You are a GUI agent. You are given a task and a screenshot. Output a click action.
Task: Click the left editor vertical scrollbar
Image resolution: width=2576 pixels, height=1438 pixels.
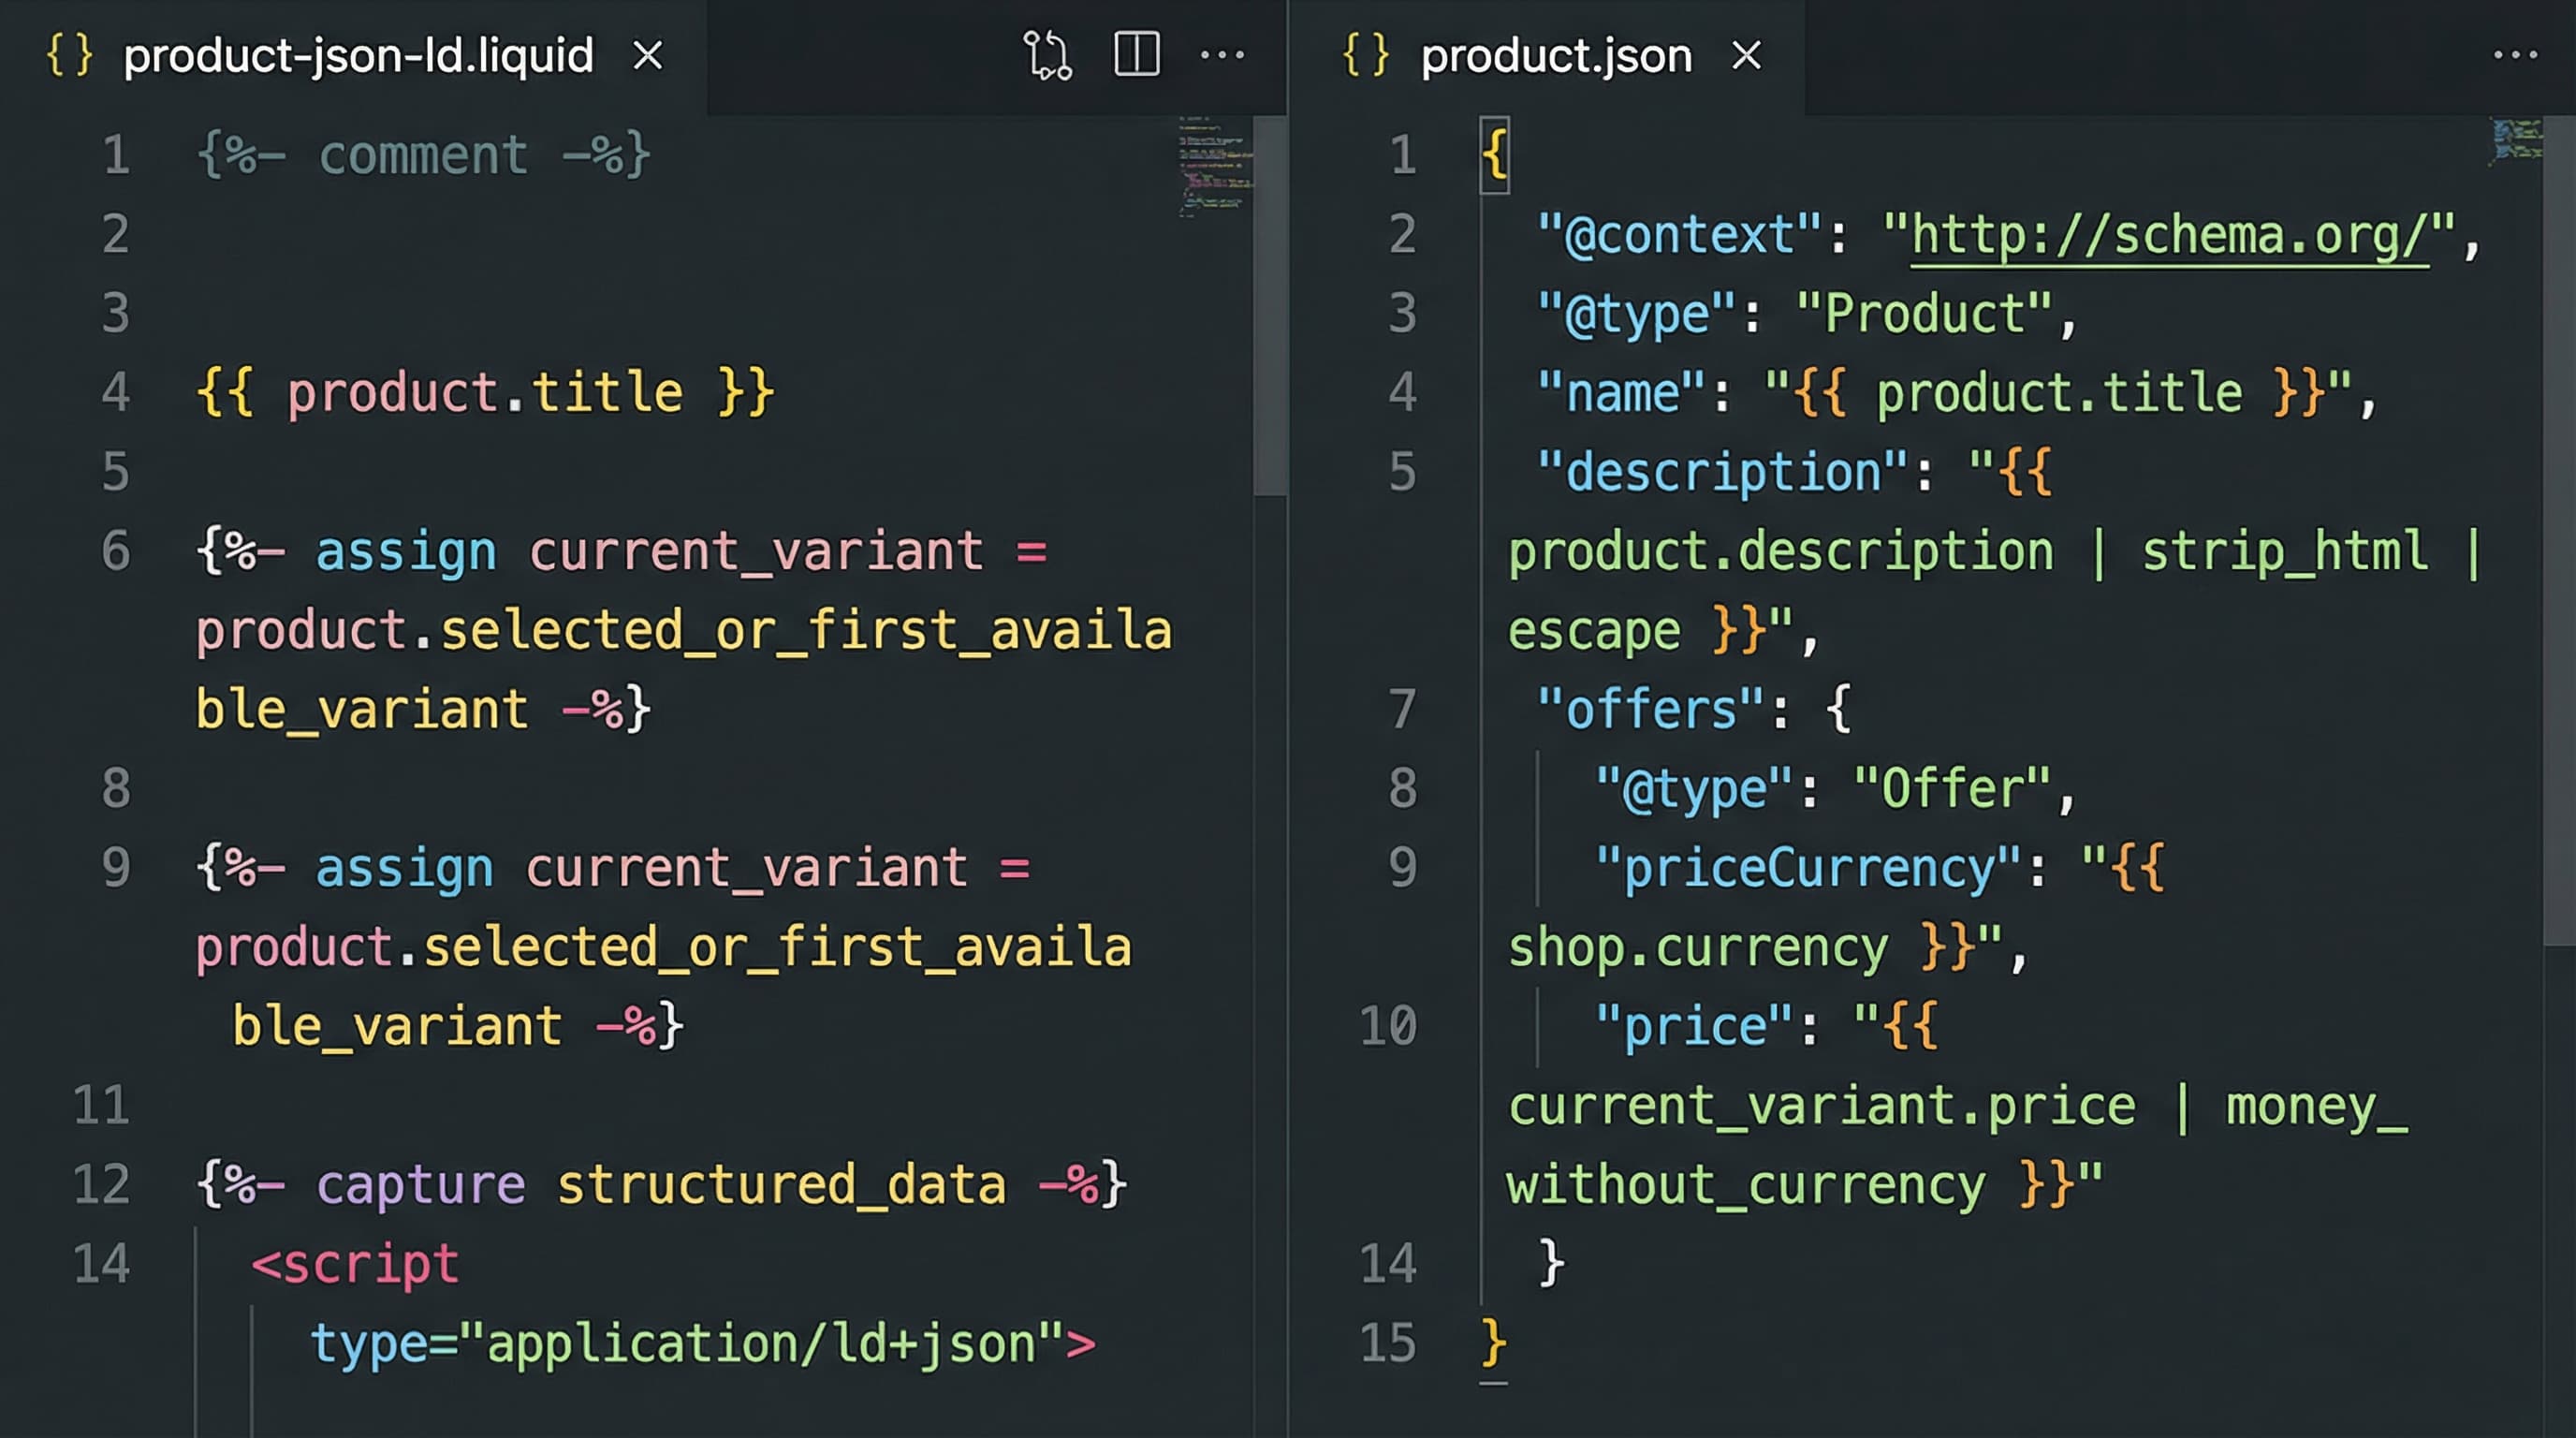tap(1269, 305)
